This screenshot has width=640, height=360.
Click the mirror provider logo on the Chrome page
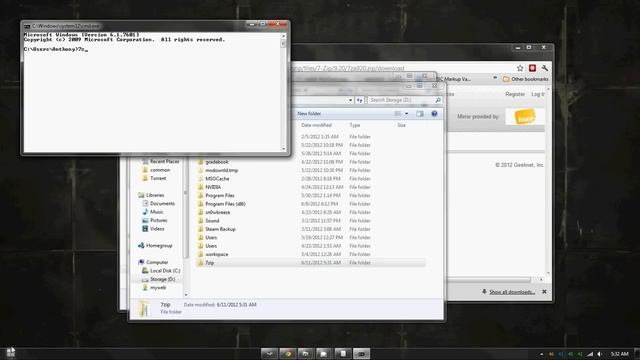[x=525, y=117]
